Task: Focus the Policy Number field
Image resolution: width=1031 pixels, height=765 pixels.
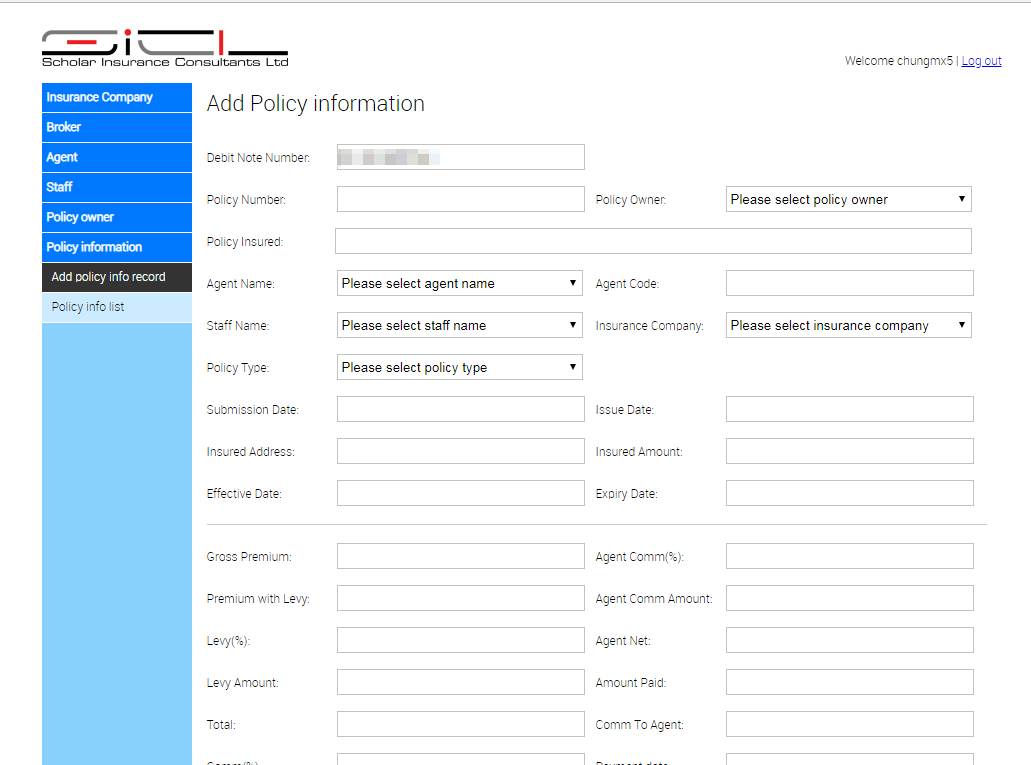Action: [460, 199]
